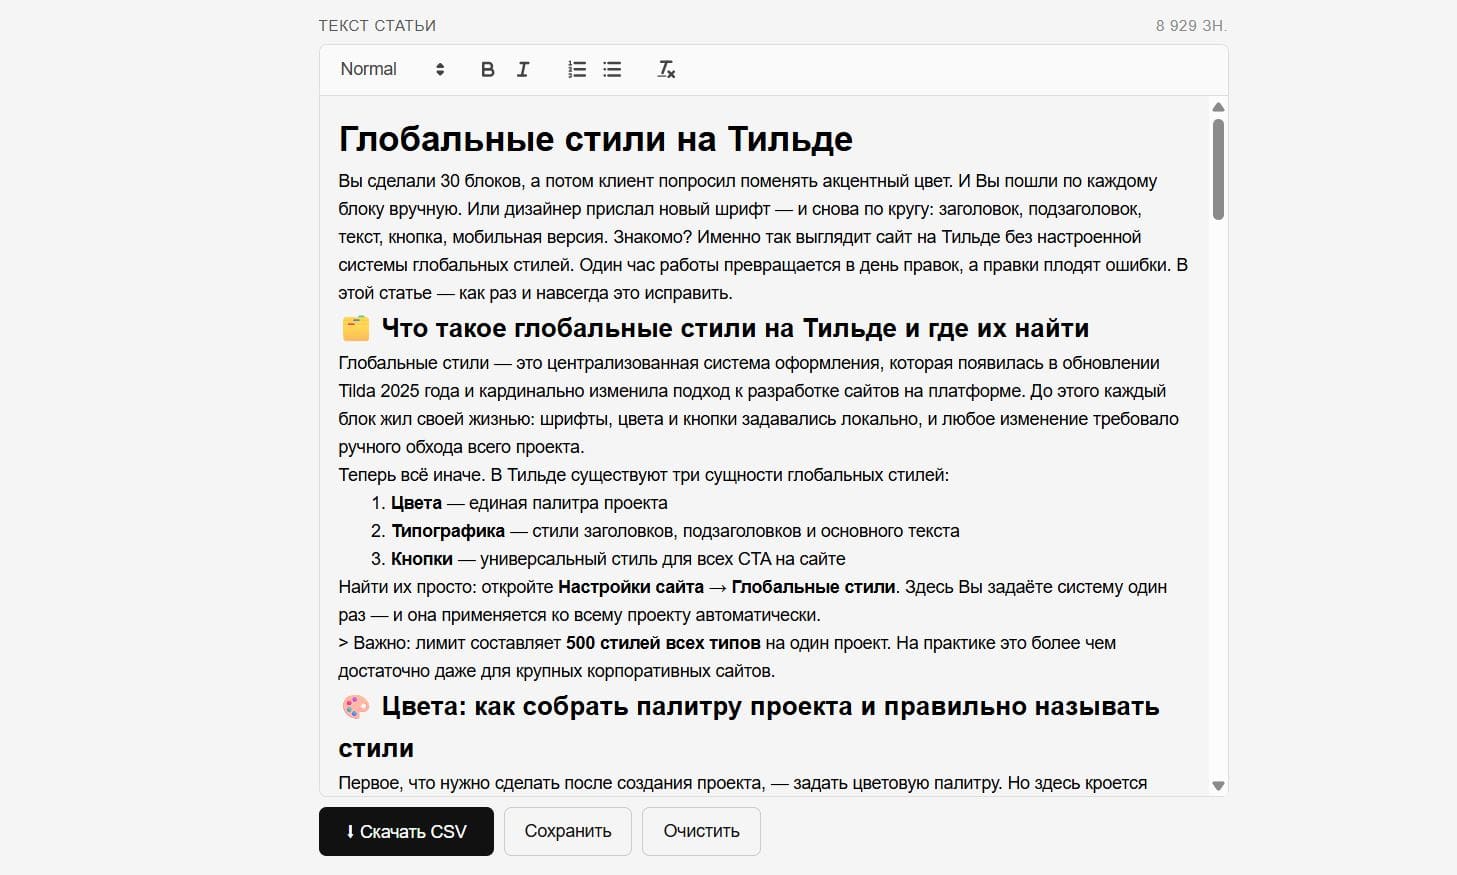This screenshot has height=875, width=1457.
Task: Click the bold text Глобальные стили in the paragraph
Action: click(813, 587)
